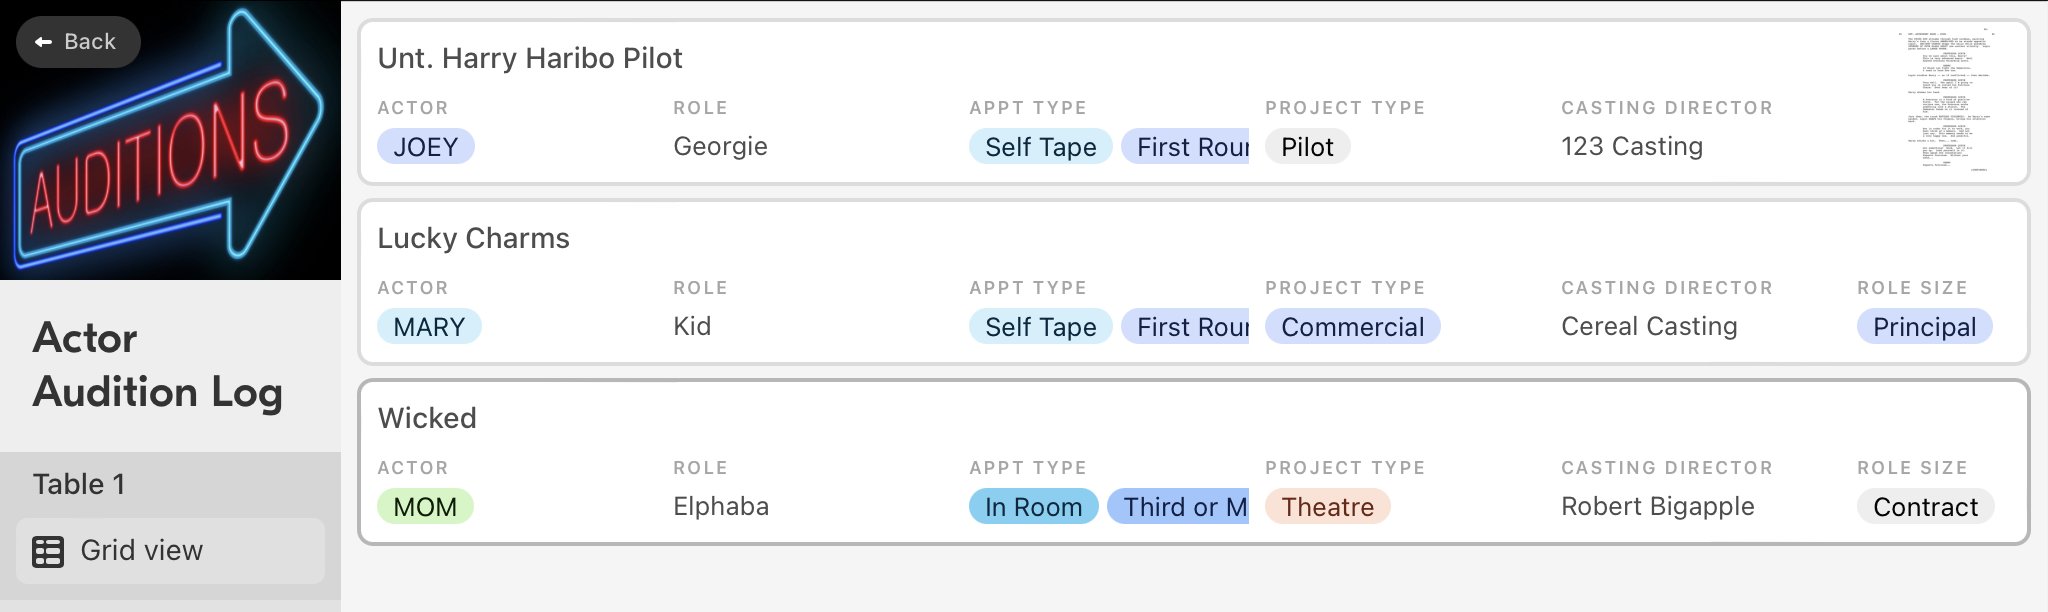
Task: Select the Theatre project type tag
Action: [x=1327, y=507]
